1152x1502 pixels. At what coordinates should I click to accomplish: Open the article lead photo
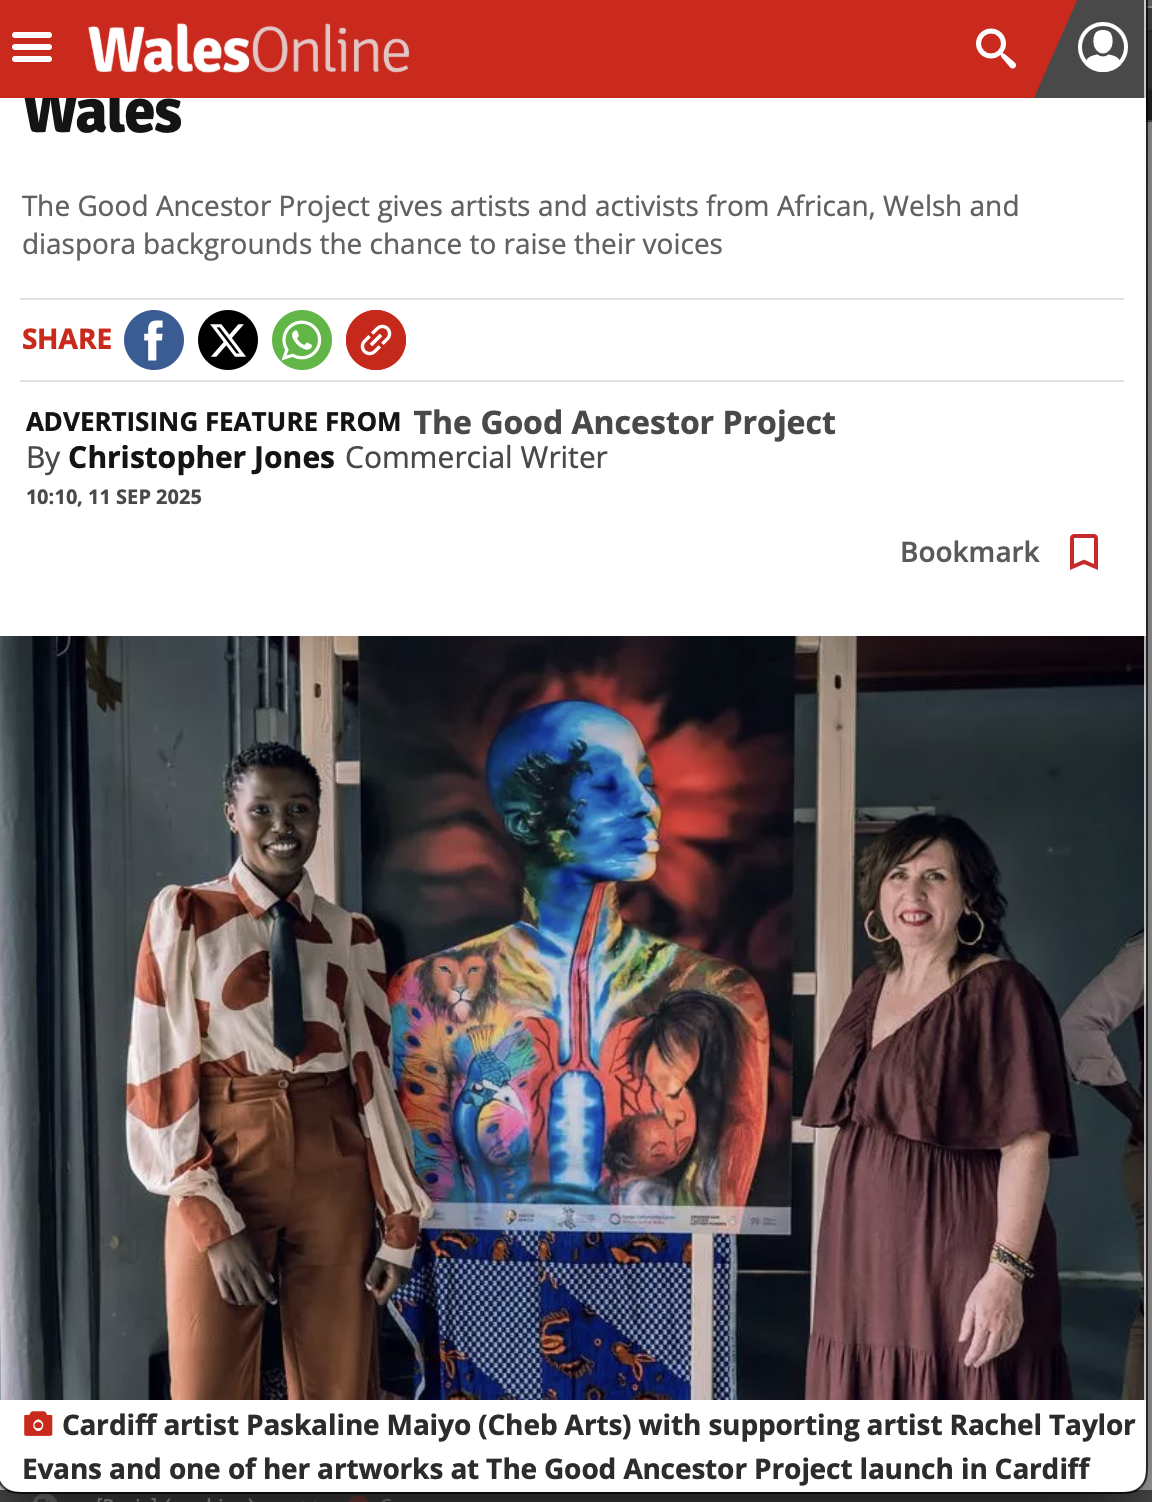click(x=572, y=1017)
